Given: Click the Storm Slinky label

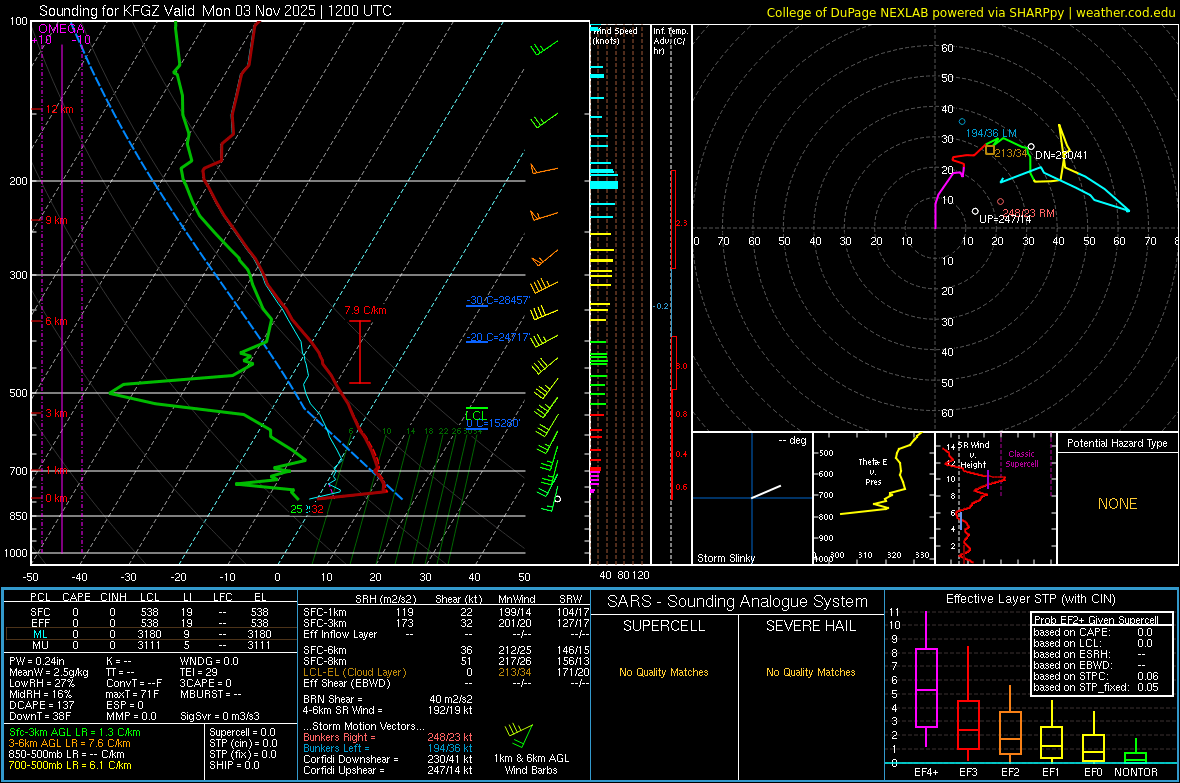Looking at the screenshot, I should (726, 558).
